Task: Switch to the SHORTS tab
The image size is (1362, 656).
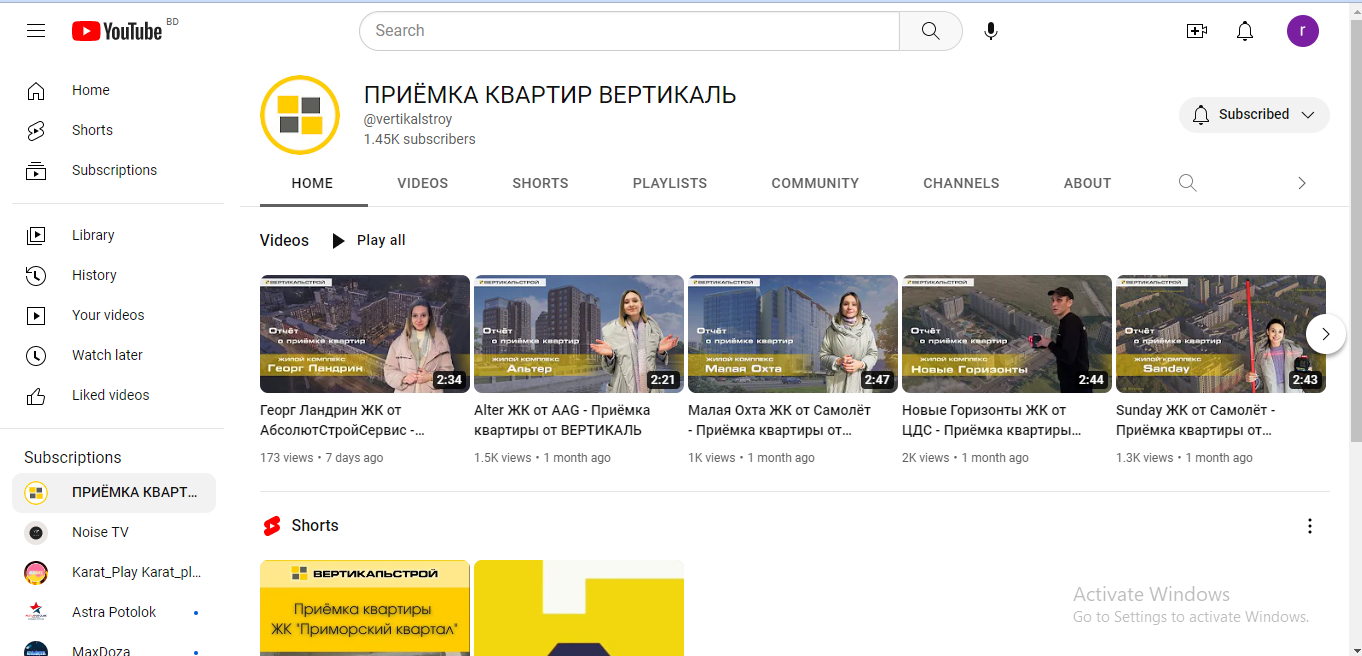Action: [540, 183]
